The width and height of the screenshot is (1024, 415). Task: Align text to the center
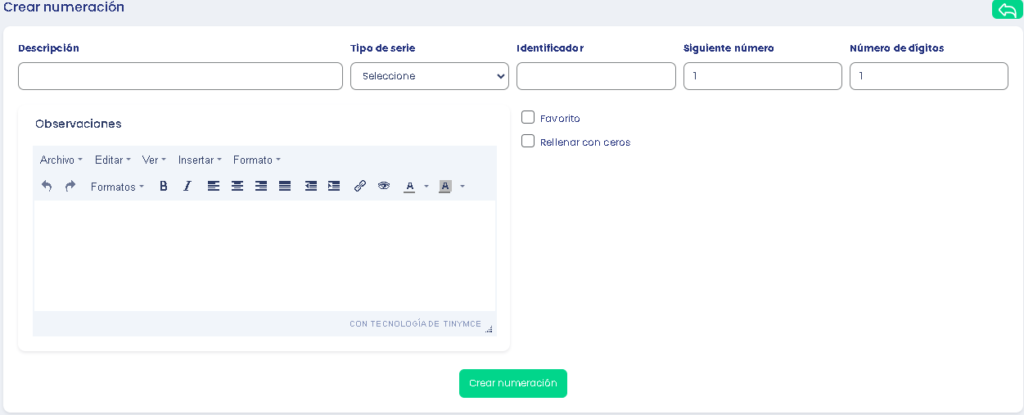coord(237,186)
